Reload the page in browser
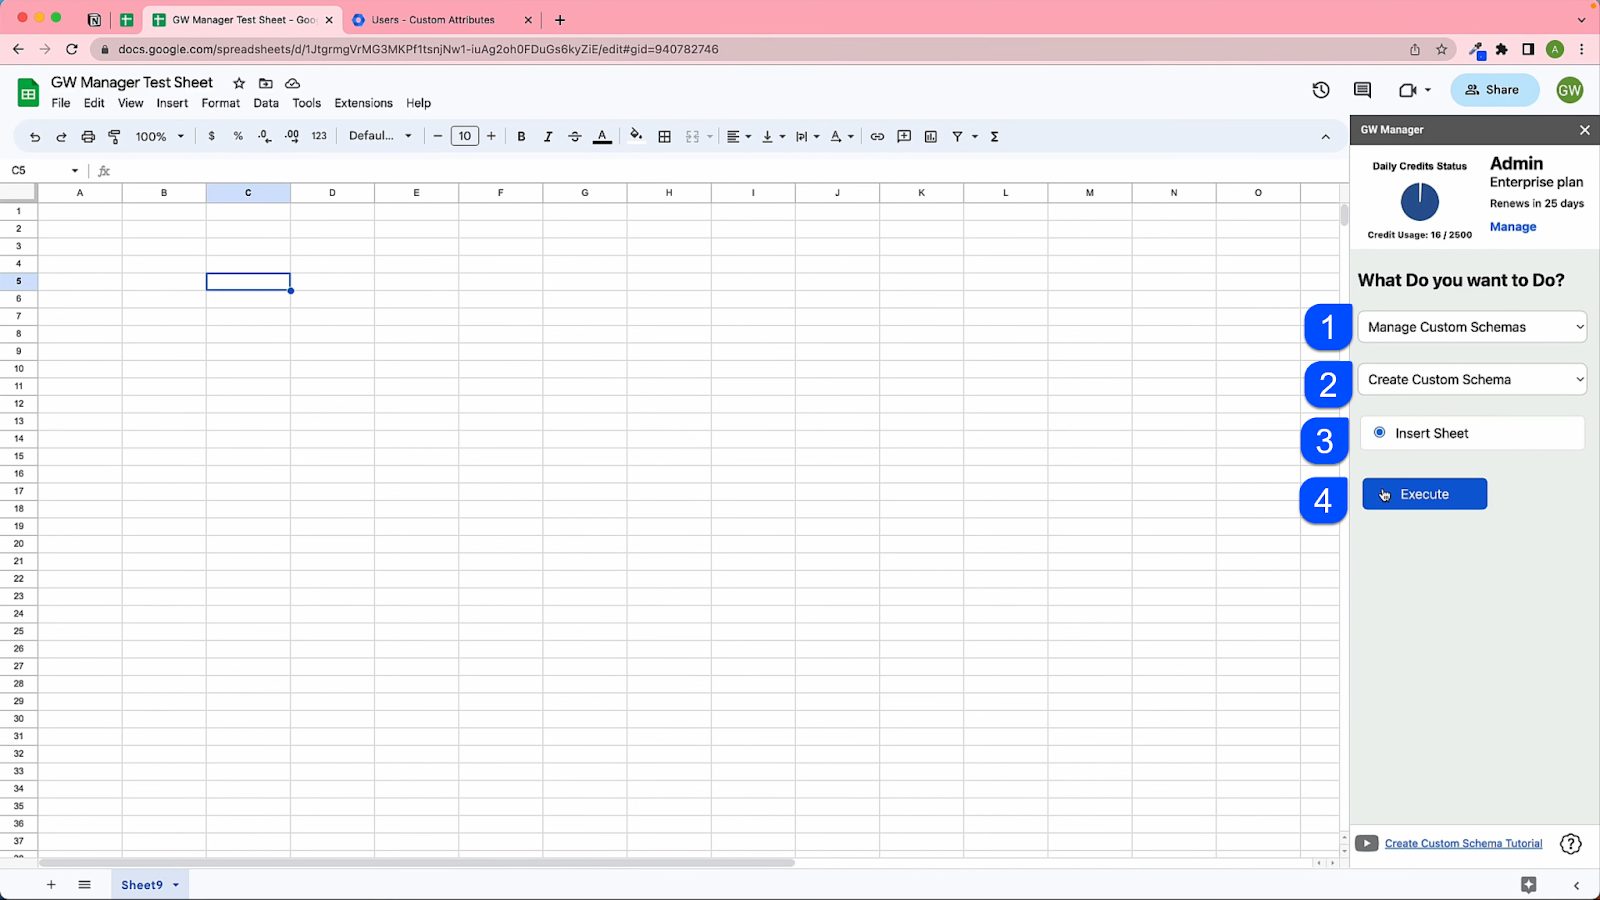This screenshot has width=1600, height=900. pos(72,49)
